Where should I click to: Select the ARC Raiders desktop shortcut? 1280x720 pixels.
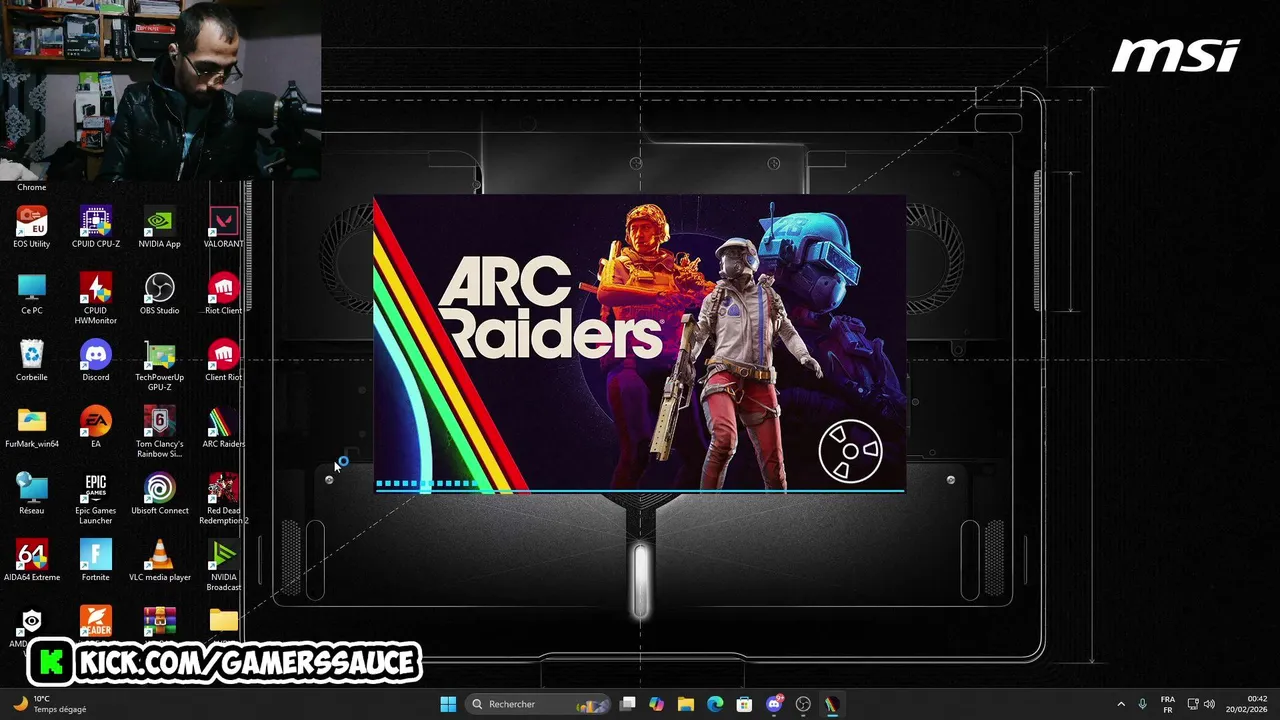223,427
